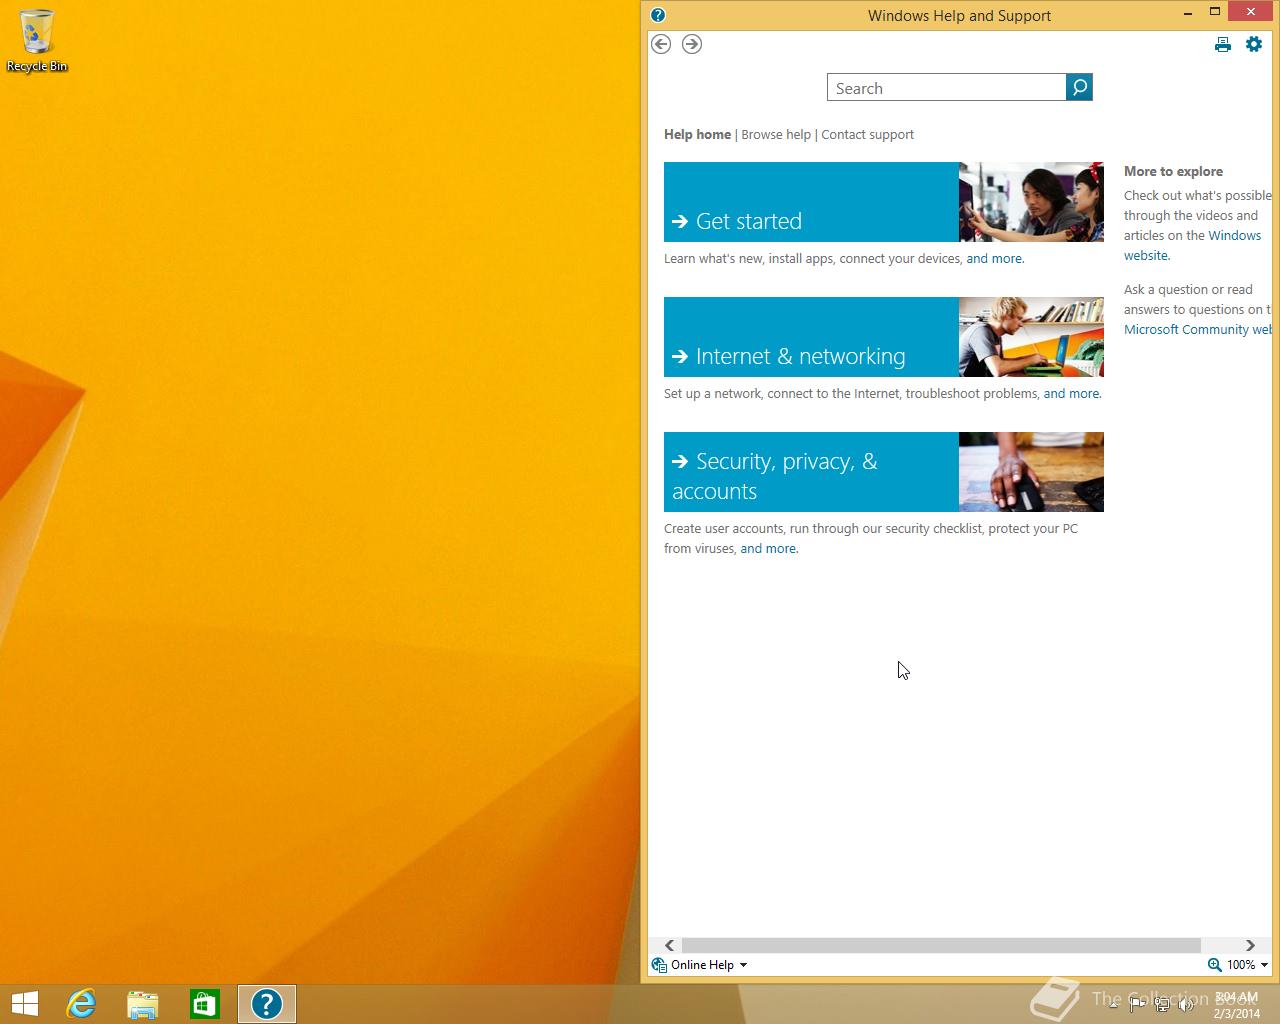
Task: Open the Options gear icon
Action: [x=1254, y=44]
